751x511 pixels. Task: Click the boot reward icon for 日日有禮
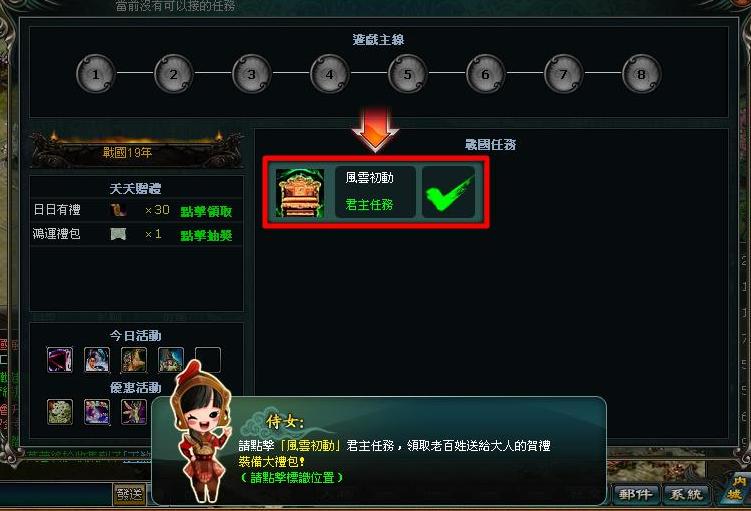(x=118, y=210)
